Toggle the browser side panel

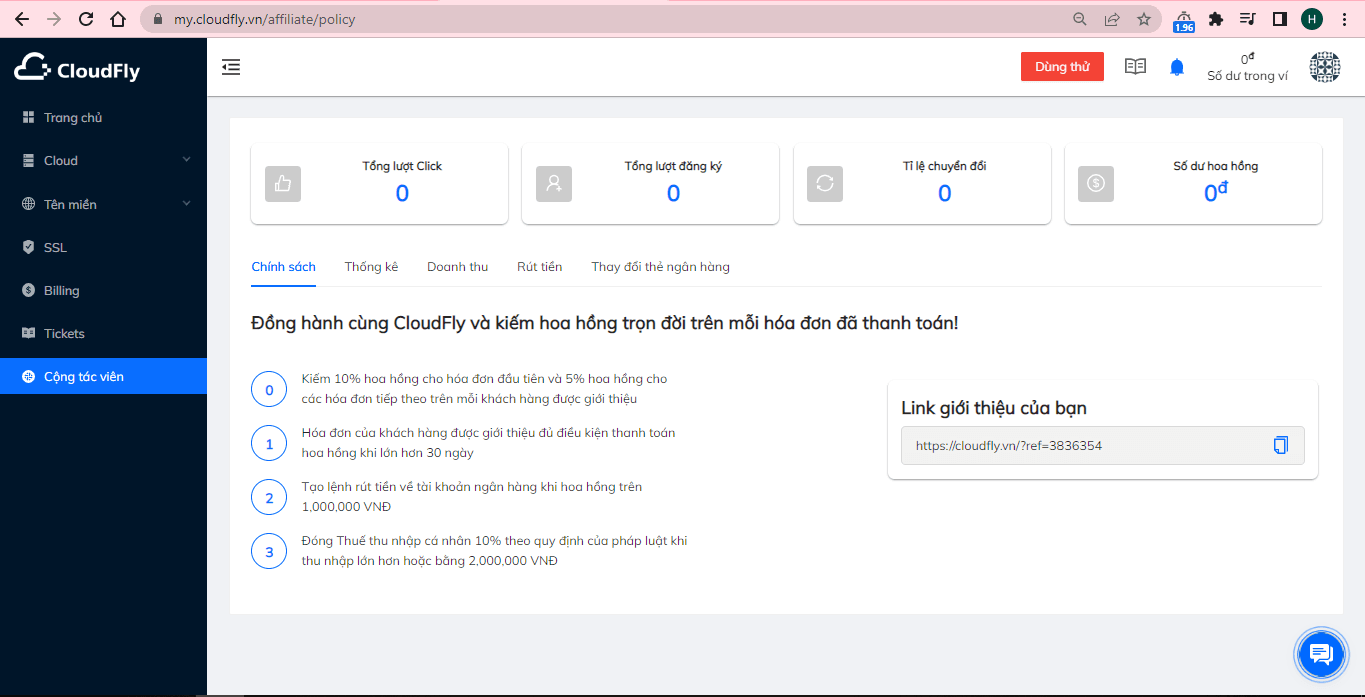tap(1279, 19)
